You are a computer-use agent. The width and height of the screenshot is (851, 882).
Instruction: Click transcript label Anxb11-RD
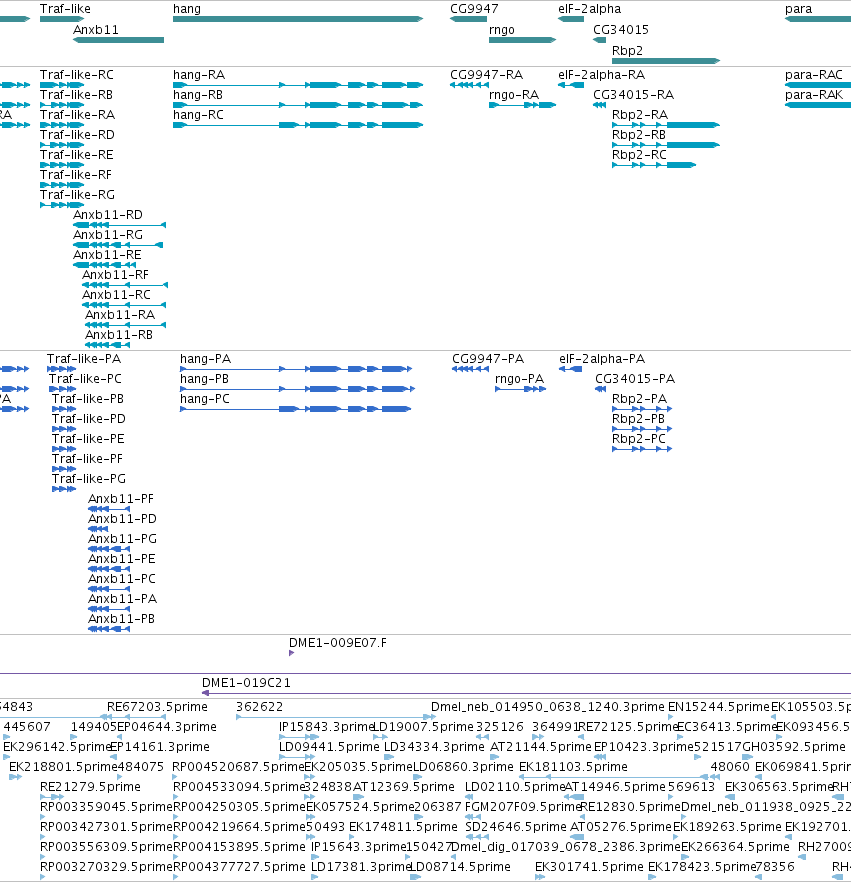(x=108, y=215)
